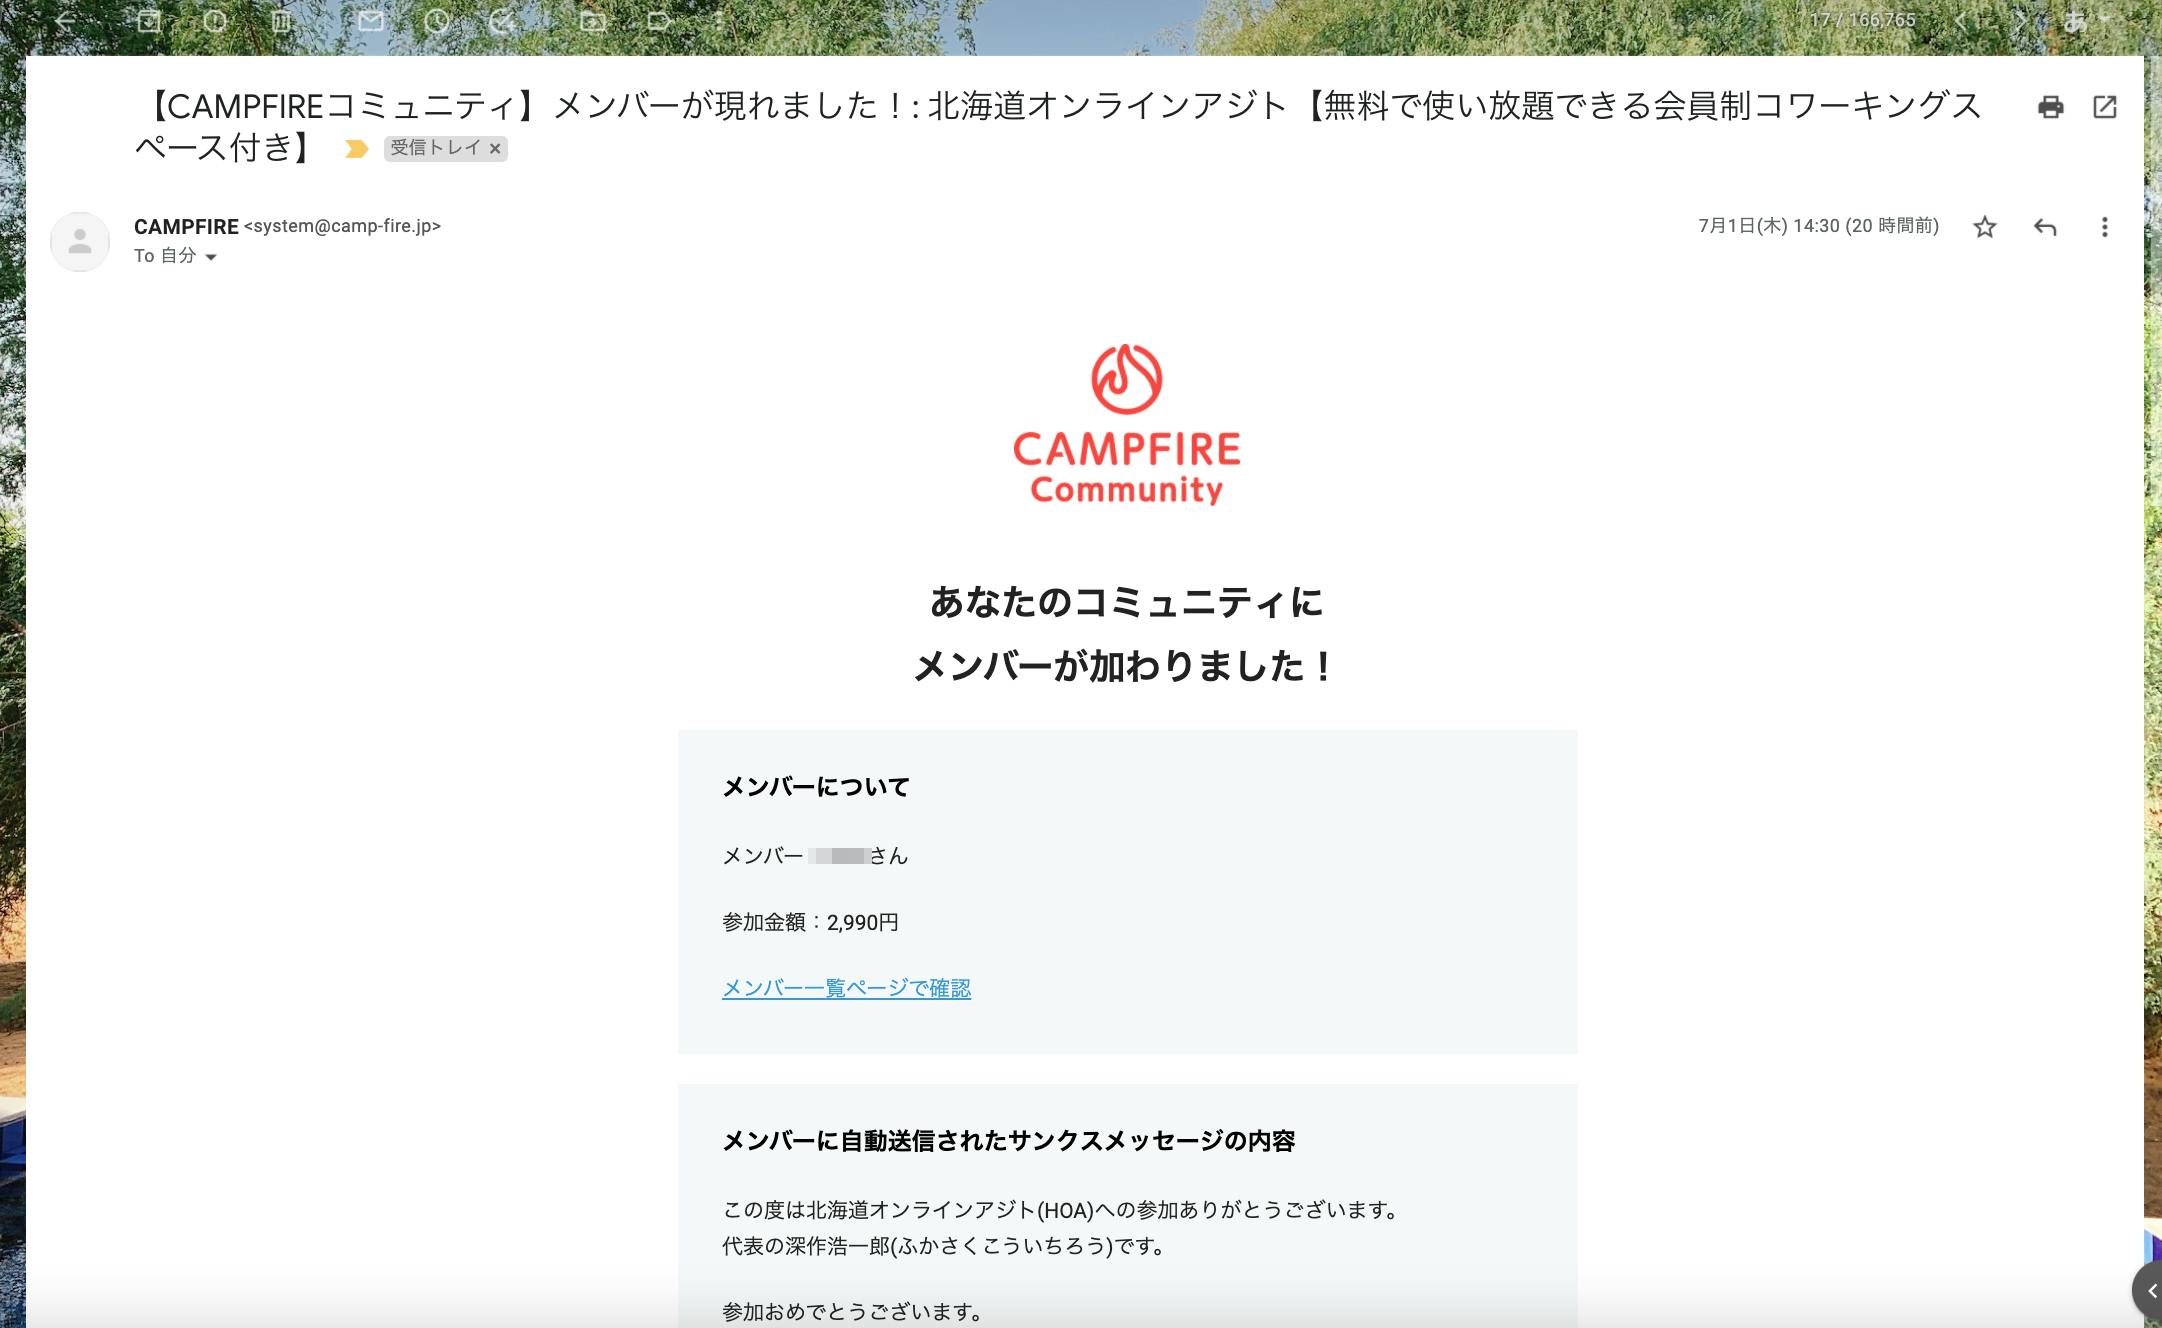Click sender address system@camp-fire.jp
Image resolution: width=2162 pixels, height=1328 pixels.
(342, 226)
